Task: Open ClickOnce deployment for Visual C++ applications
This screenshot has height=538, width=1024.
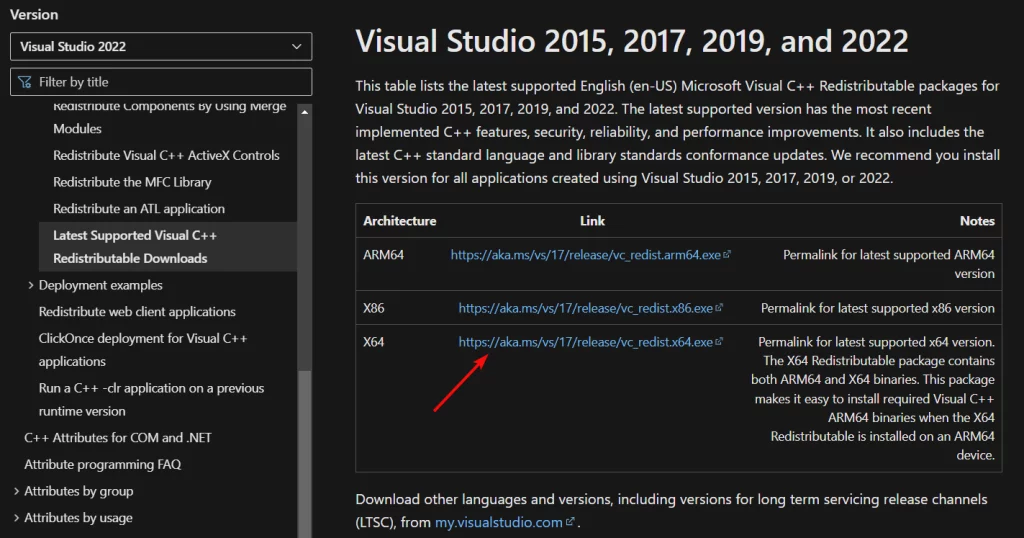Action: click(142, 350)
